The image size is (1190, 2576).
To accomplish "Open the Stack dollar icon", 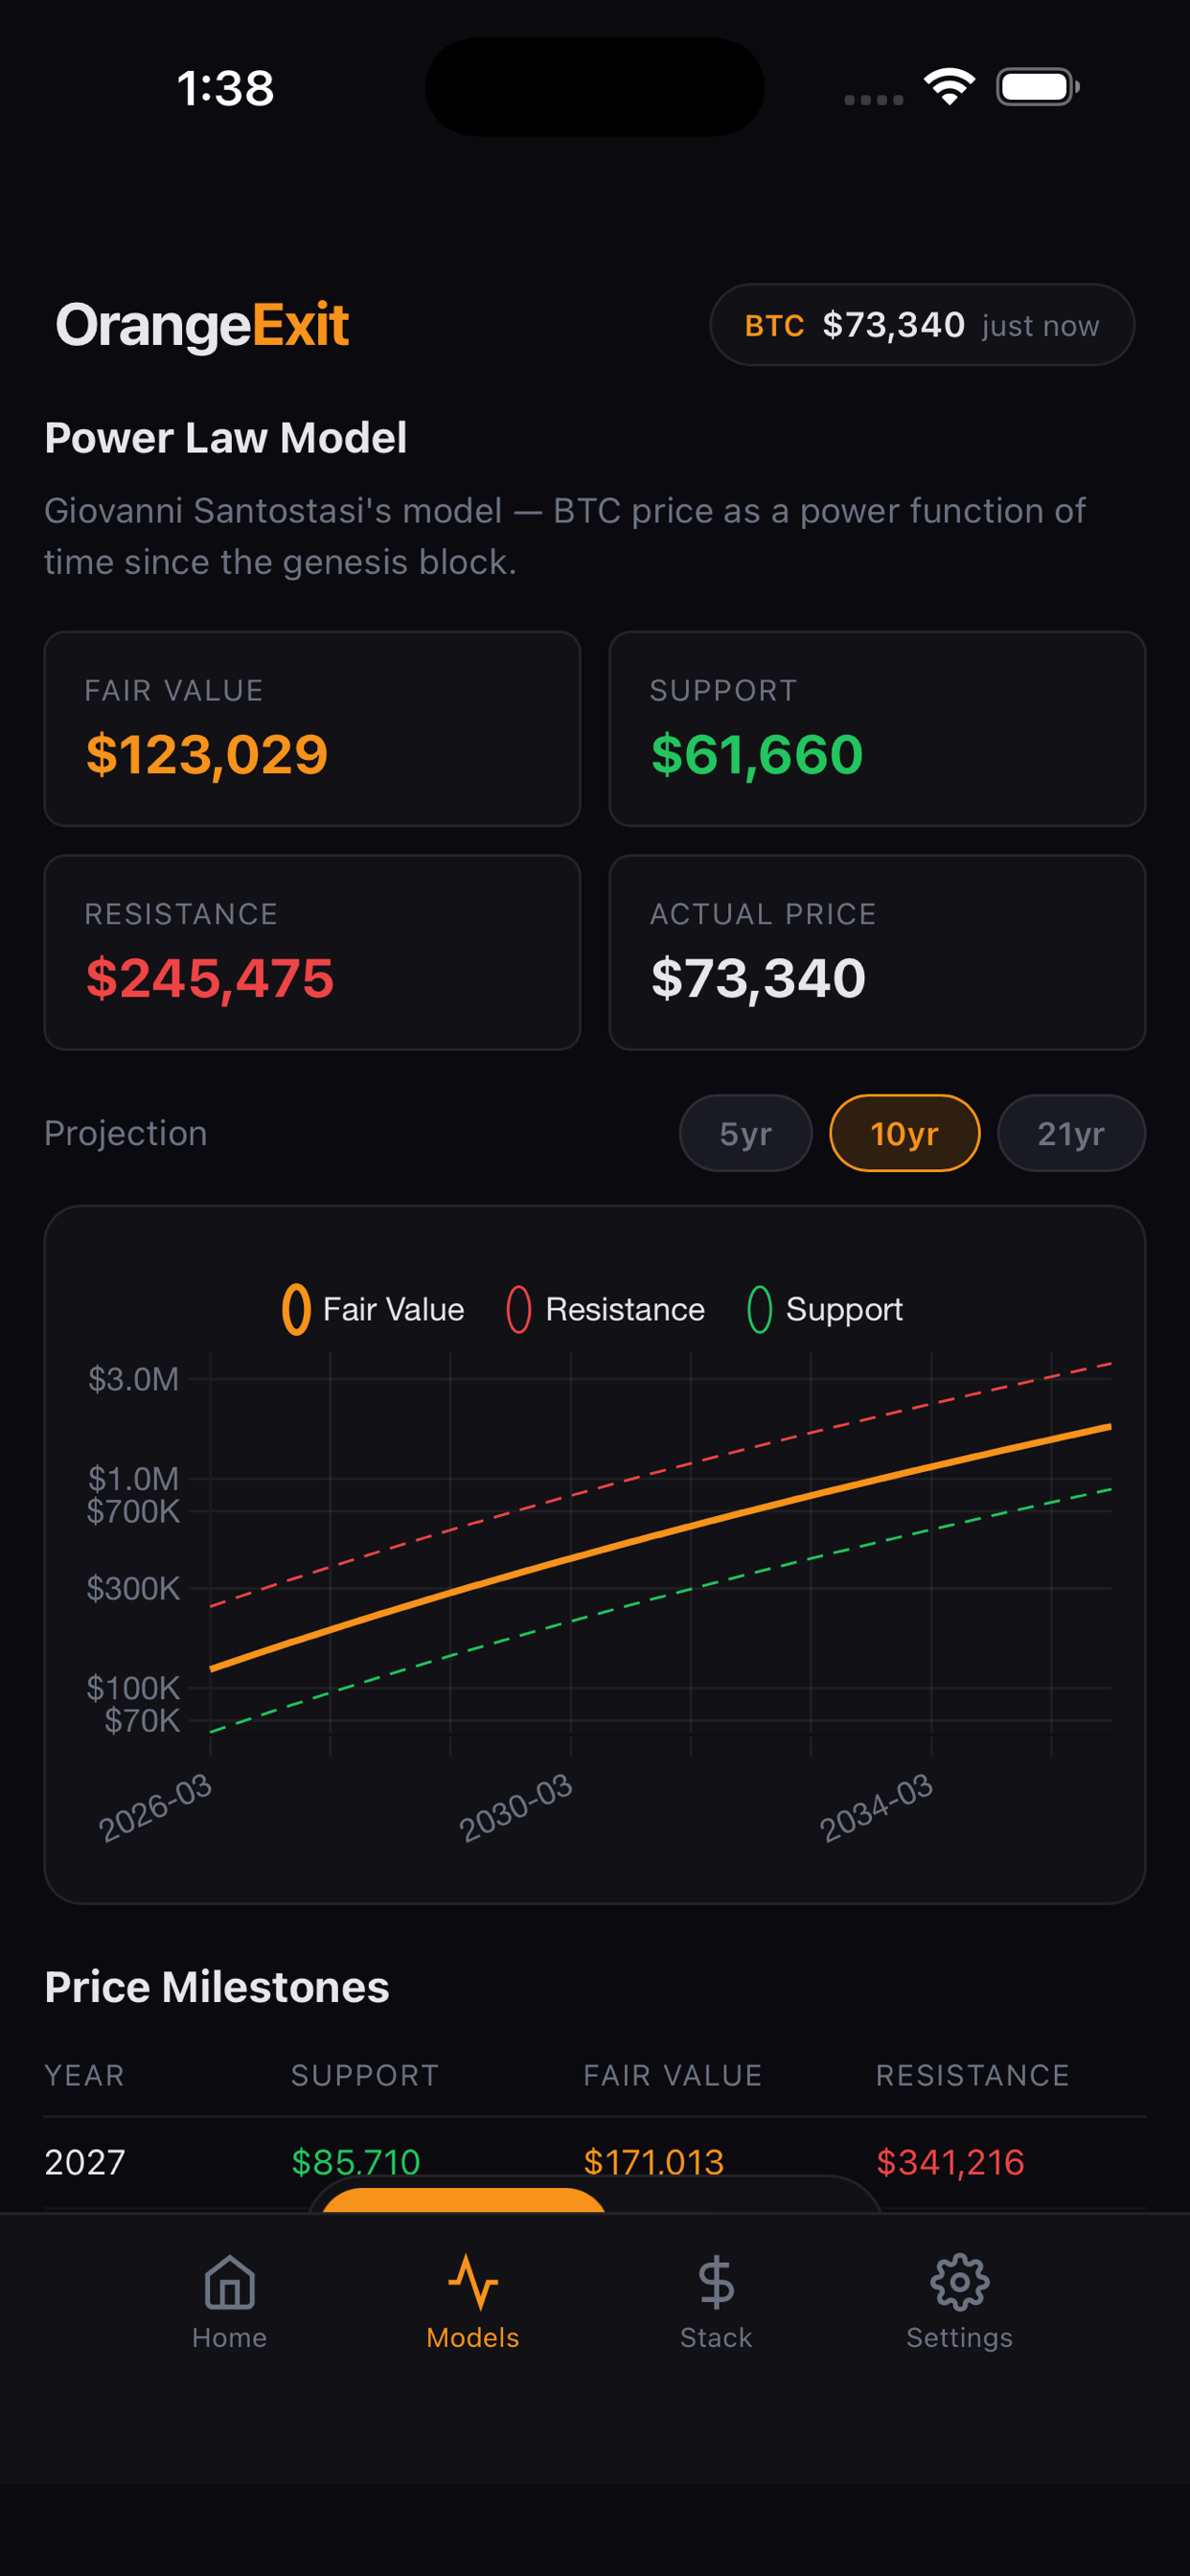I will pyautogui.click(x=716, y=2282).
